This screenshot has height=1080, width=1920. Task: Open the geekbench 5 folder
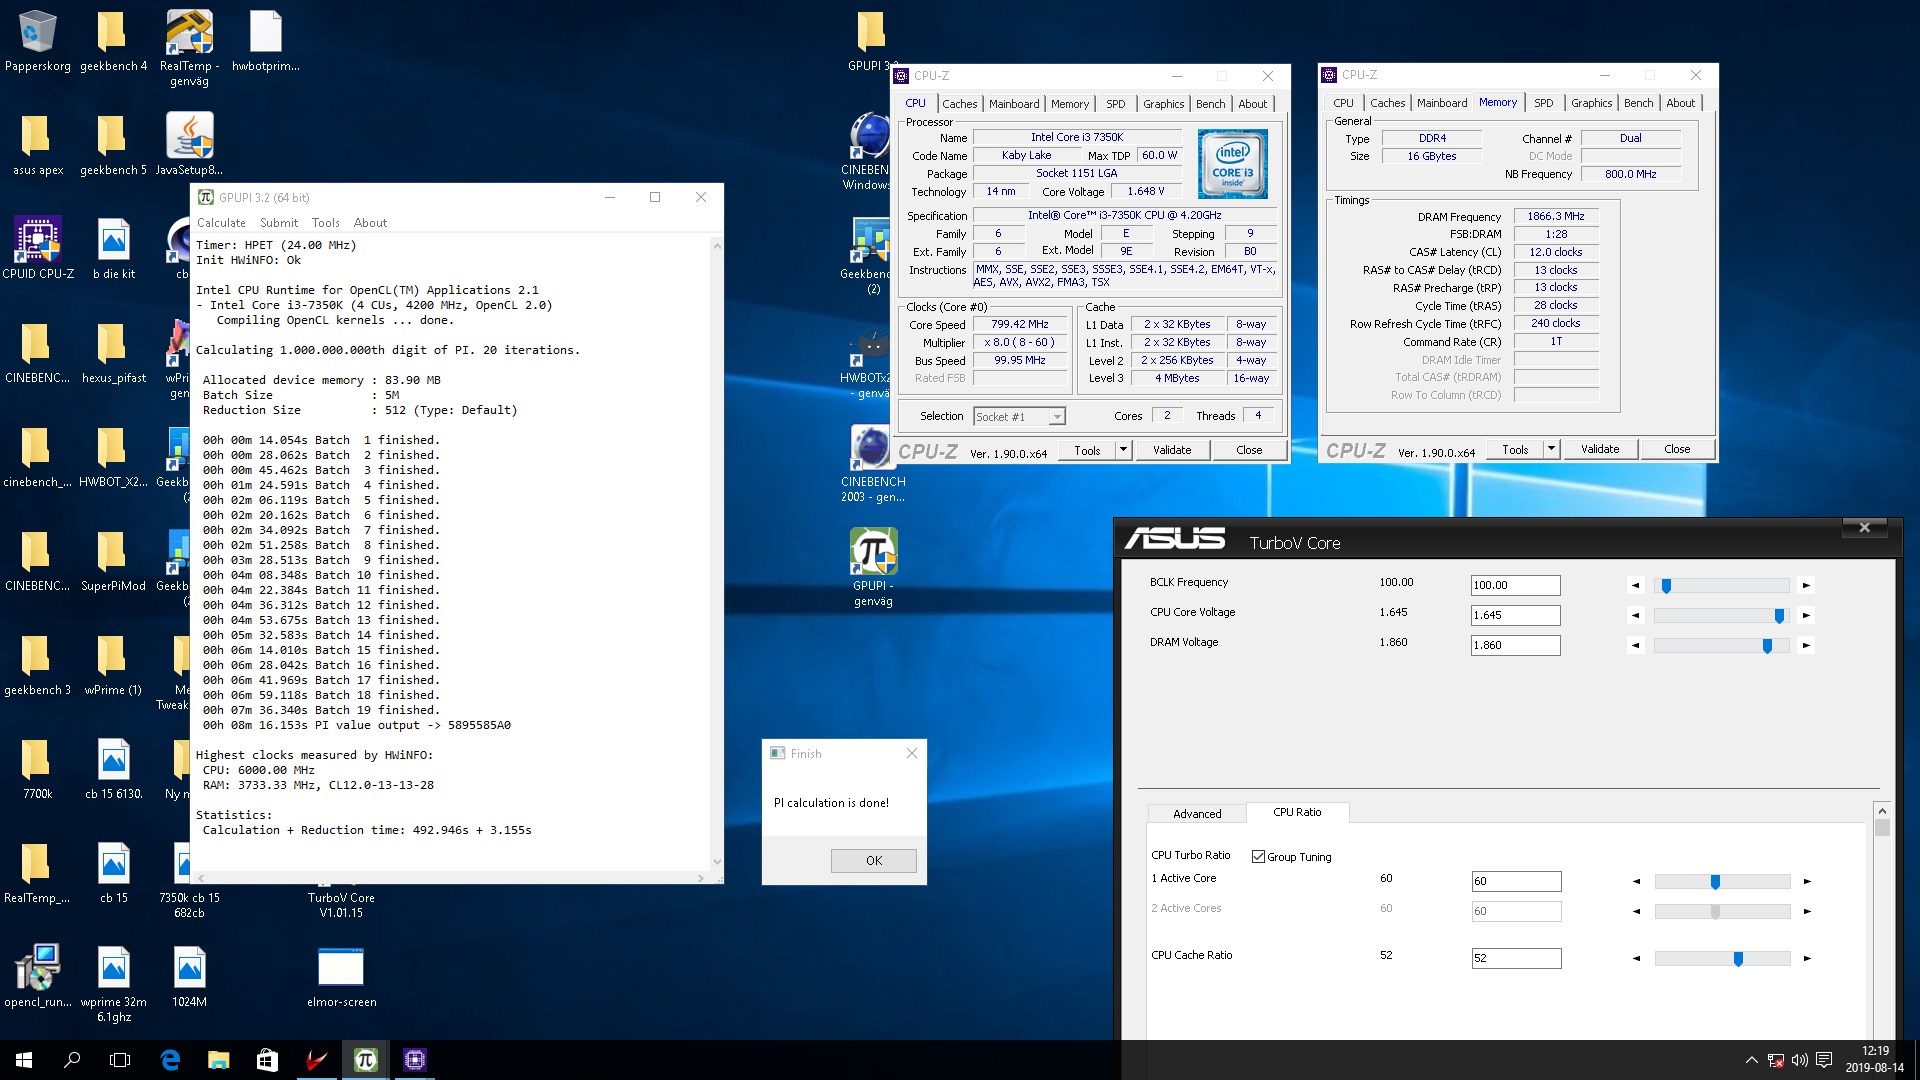tap(113, 146)
